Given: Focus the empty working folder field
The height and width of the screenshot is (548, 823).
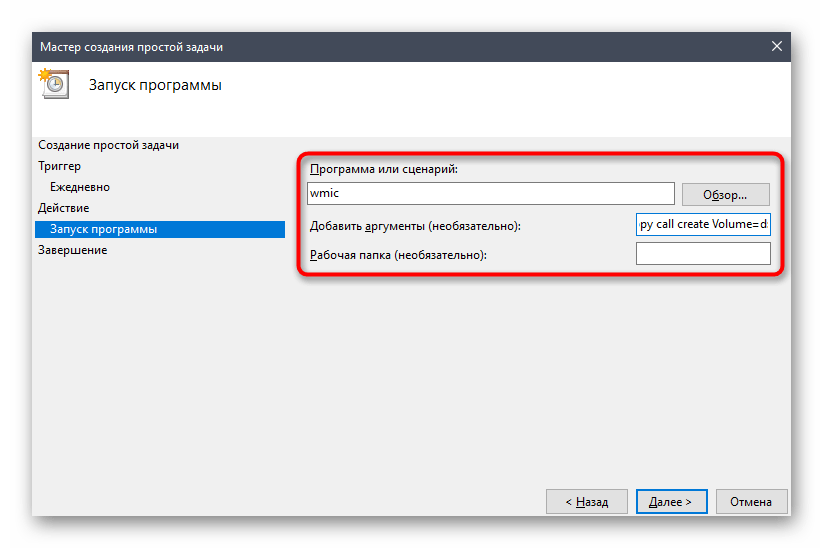Looking at the screenshot, I should coord(703,255).
